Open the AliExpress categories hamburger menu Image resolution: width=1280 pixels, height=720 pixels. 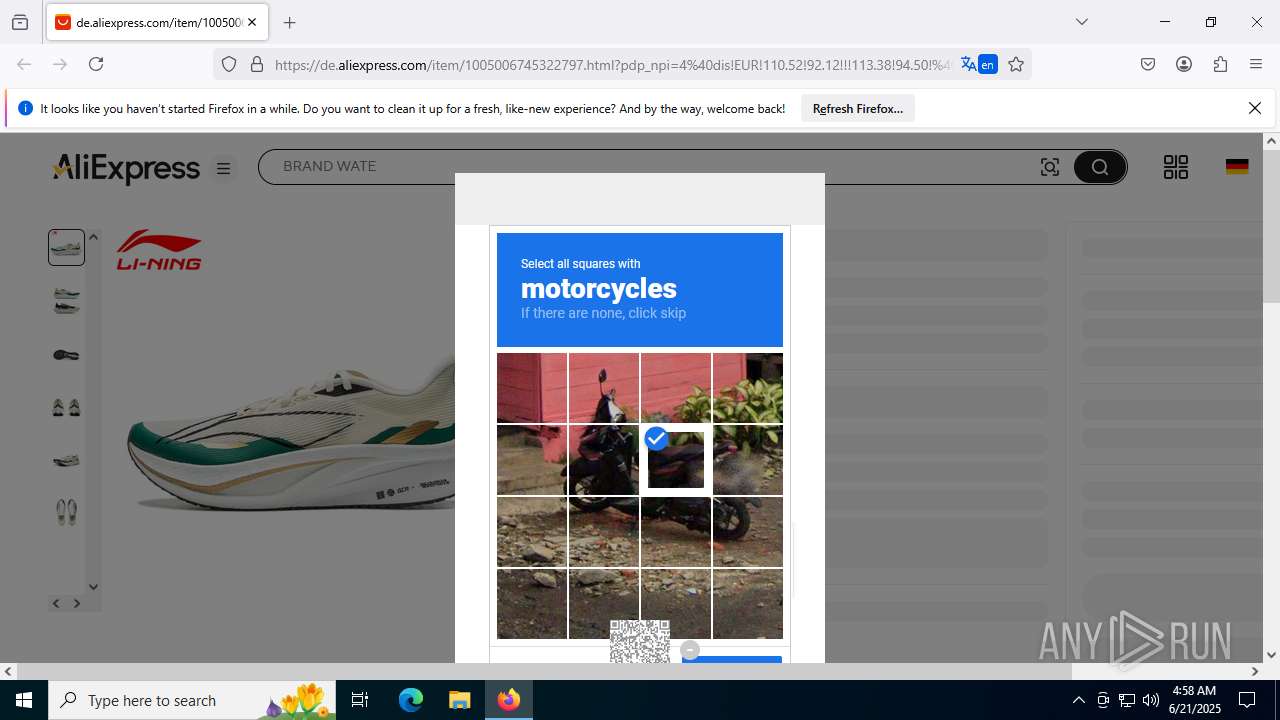pos(224,169)
